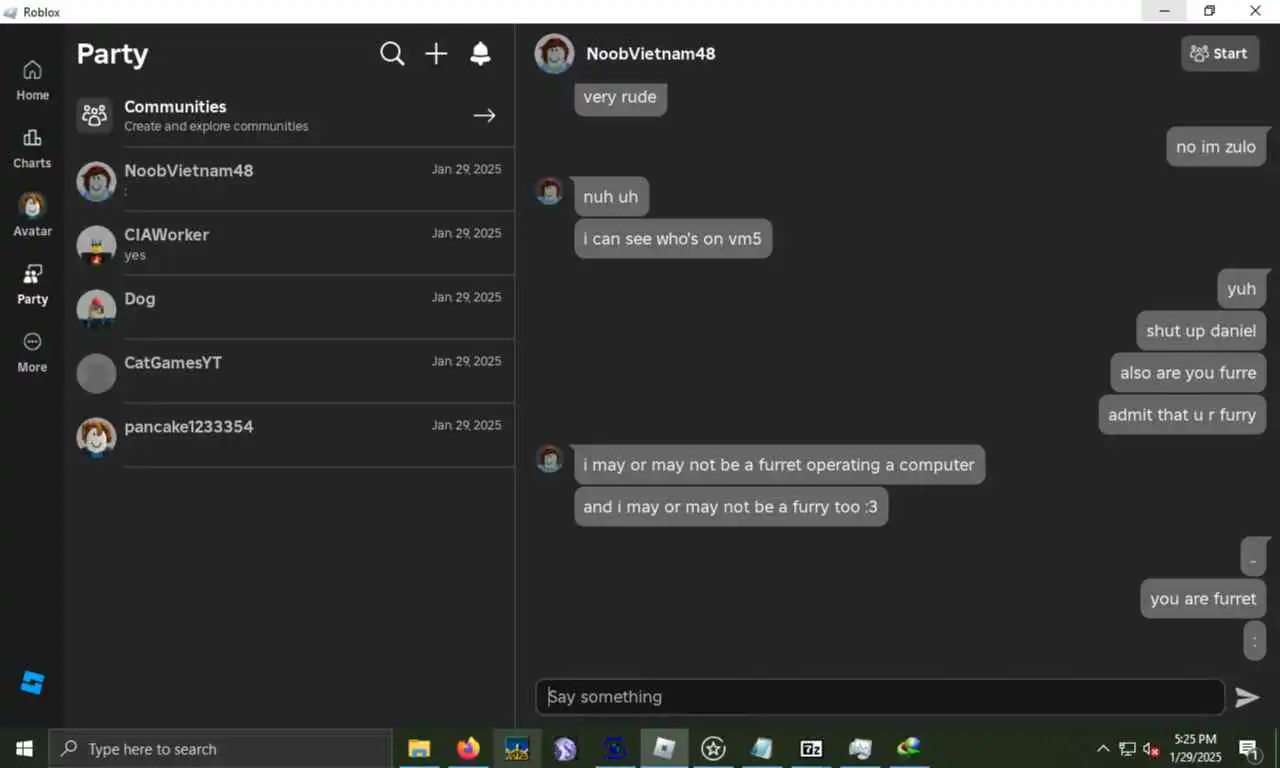Image resolution: width=1280 pixels, height=768 pixels.
Task: Click the 'yuh' message bubble
Action: coord(1242,289)
